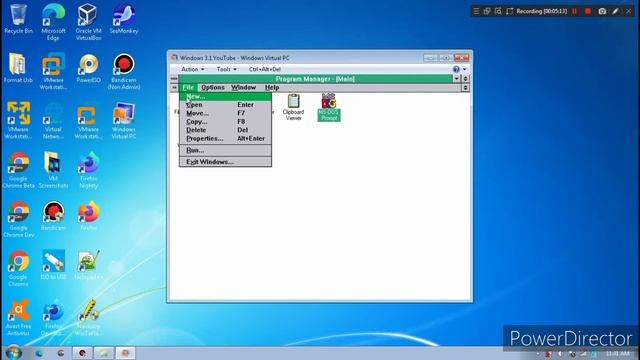This screenshot has width=640, height=360.
Task: Stop the Bandicam recording
Action: [x=588, y=11]
